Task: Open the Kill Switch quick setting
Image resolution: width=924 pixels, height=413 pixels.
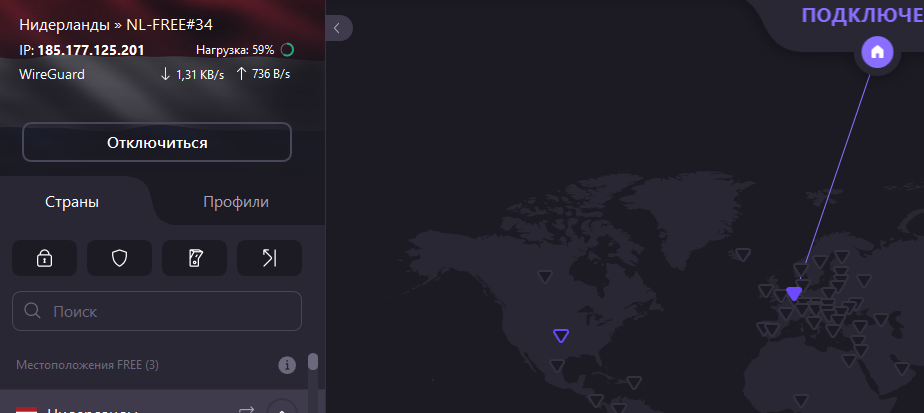Action: pos(194,258)
